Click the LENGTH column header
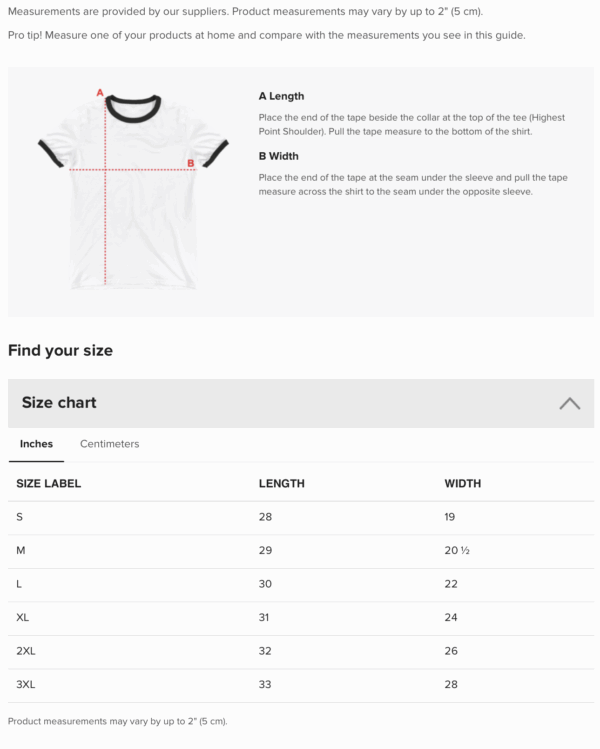 coord(281,484)
